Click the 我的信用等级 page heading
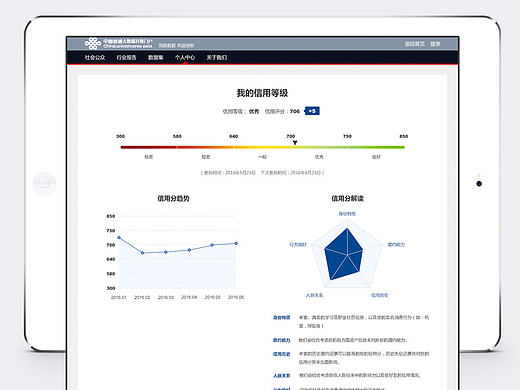The width and height of the screenshot is (520, 390). tap(262, 93)
